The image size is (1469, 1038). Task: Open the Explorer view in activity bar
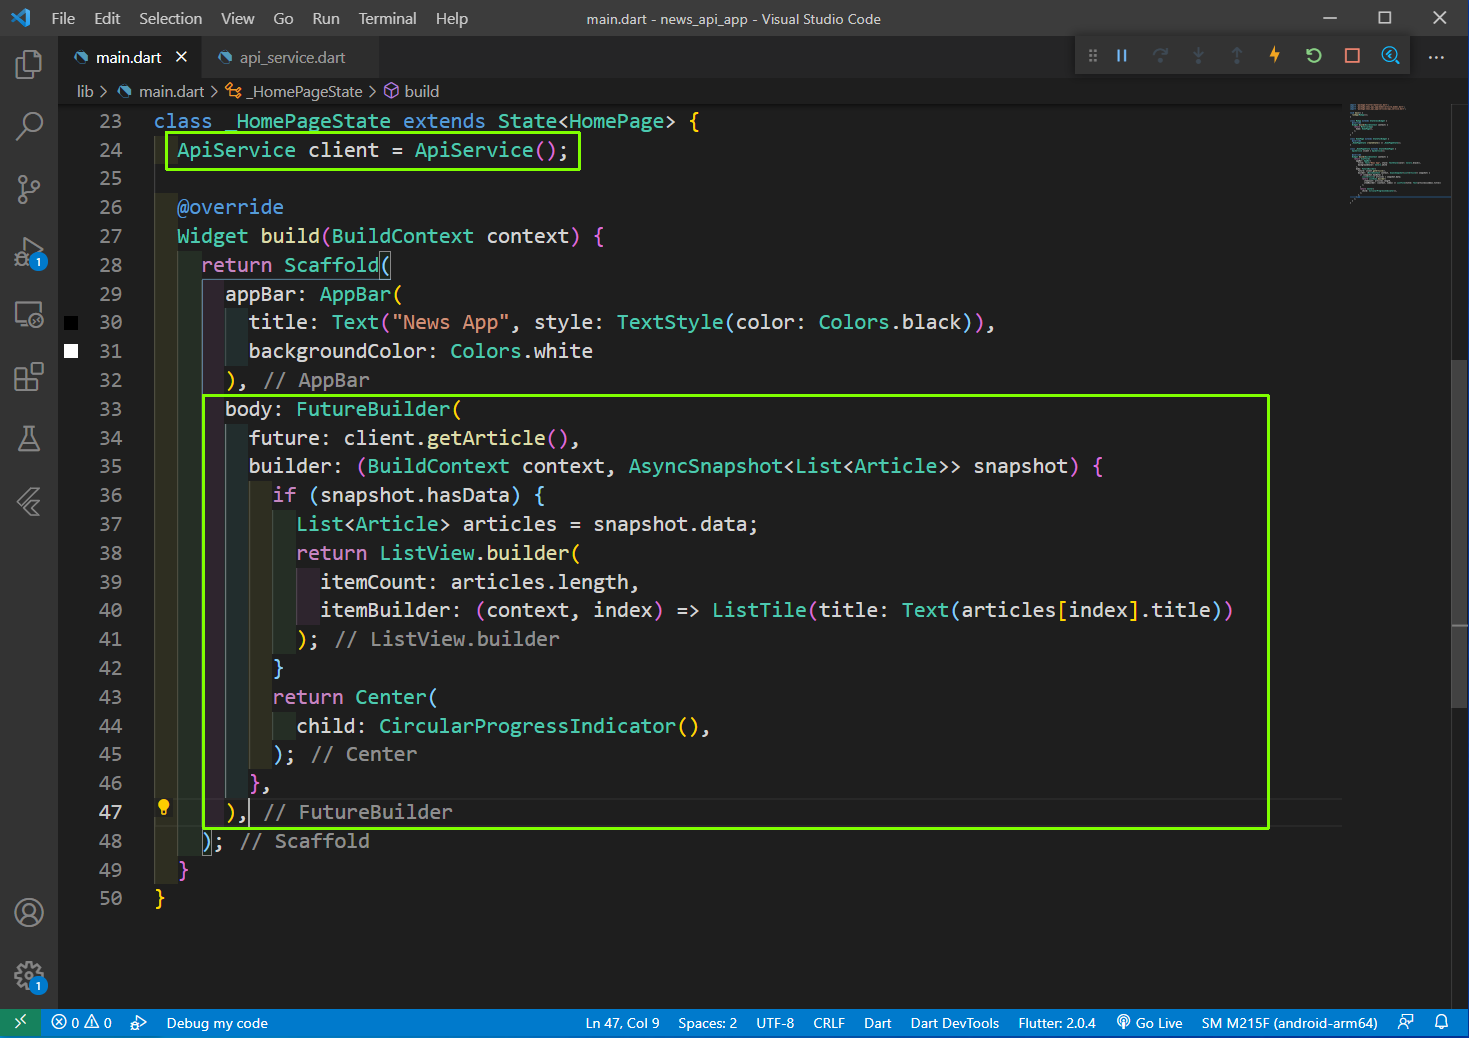[29, 65]
